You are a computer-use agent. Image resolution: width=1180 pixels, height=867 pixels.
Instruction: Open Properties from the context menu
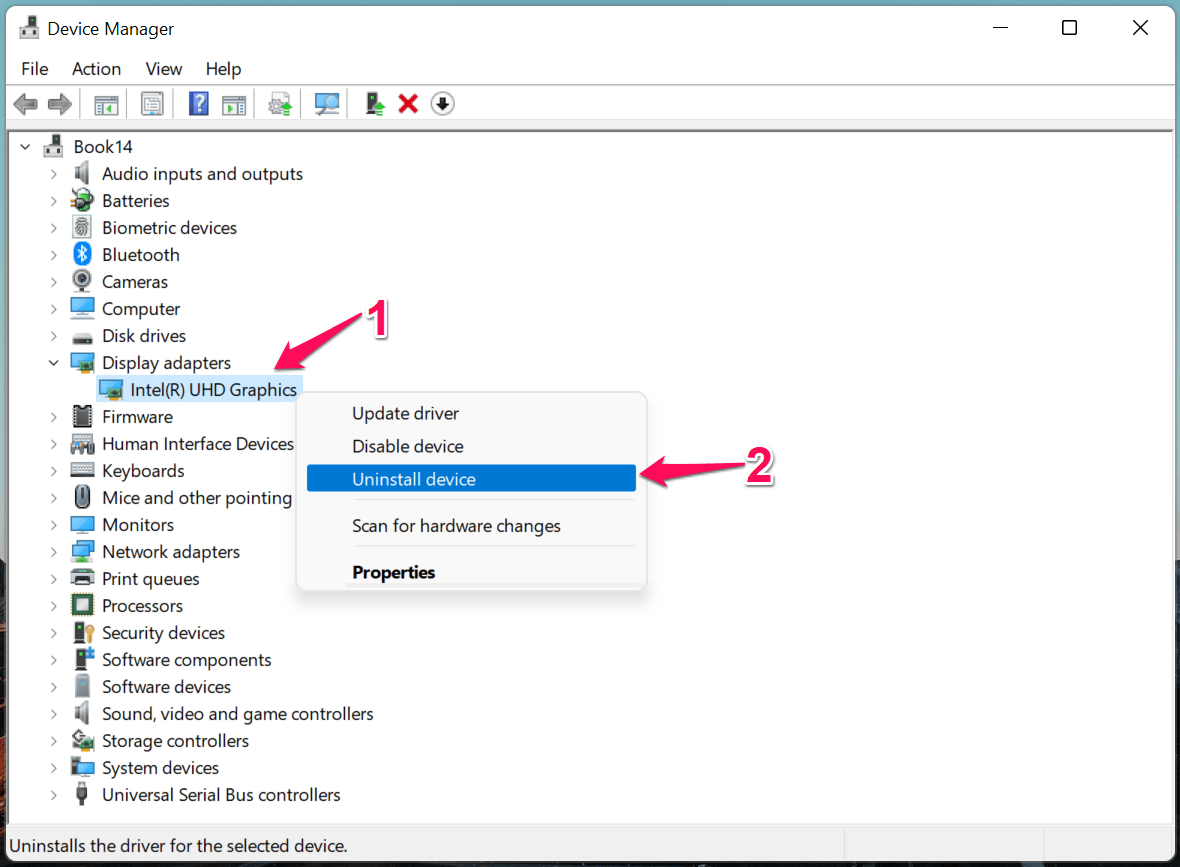[x=393, y=571]
